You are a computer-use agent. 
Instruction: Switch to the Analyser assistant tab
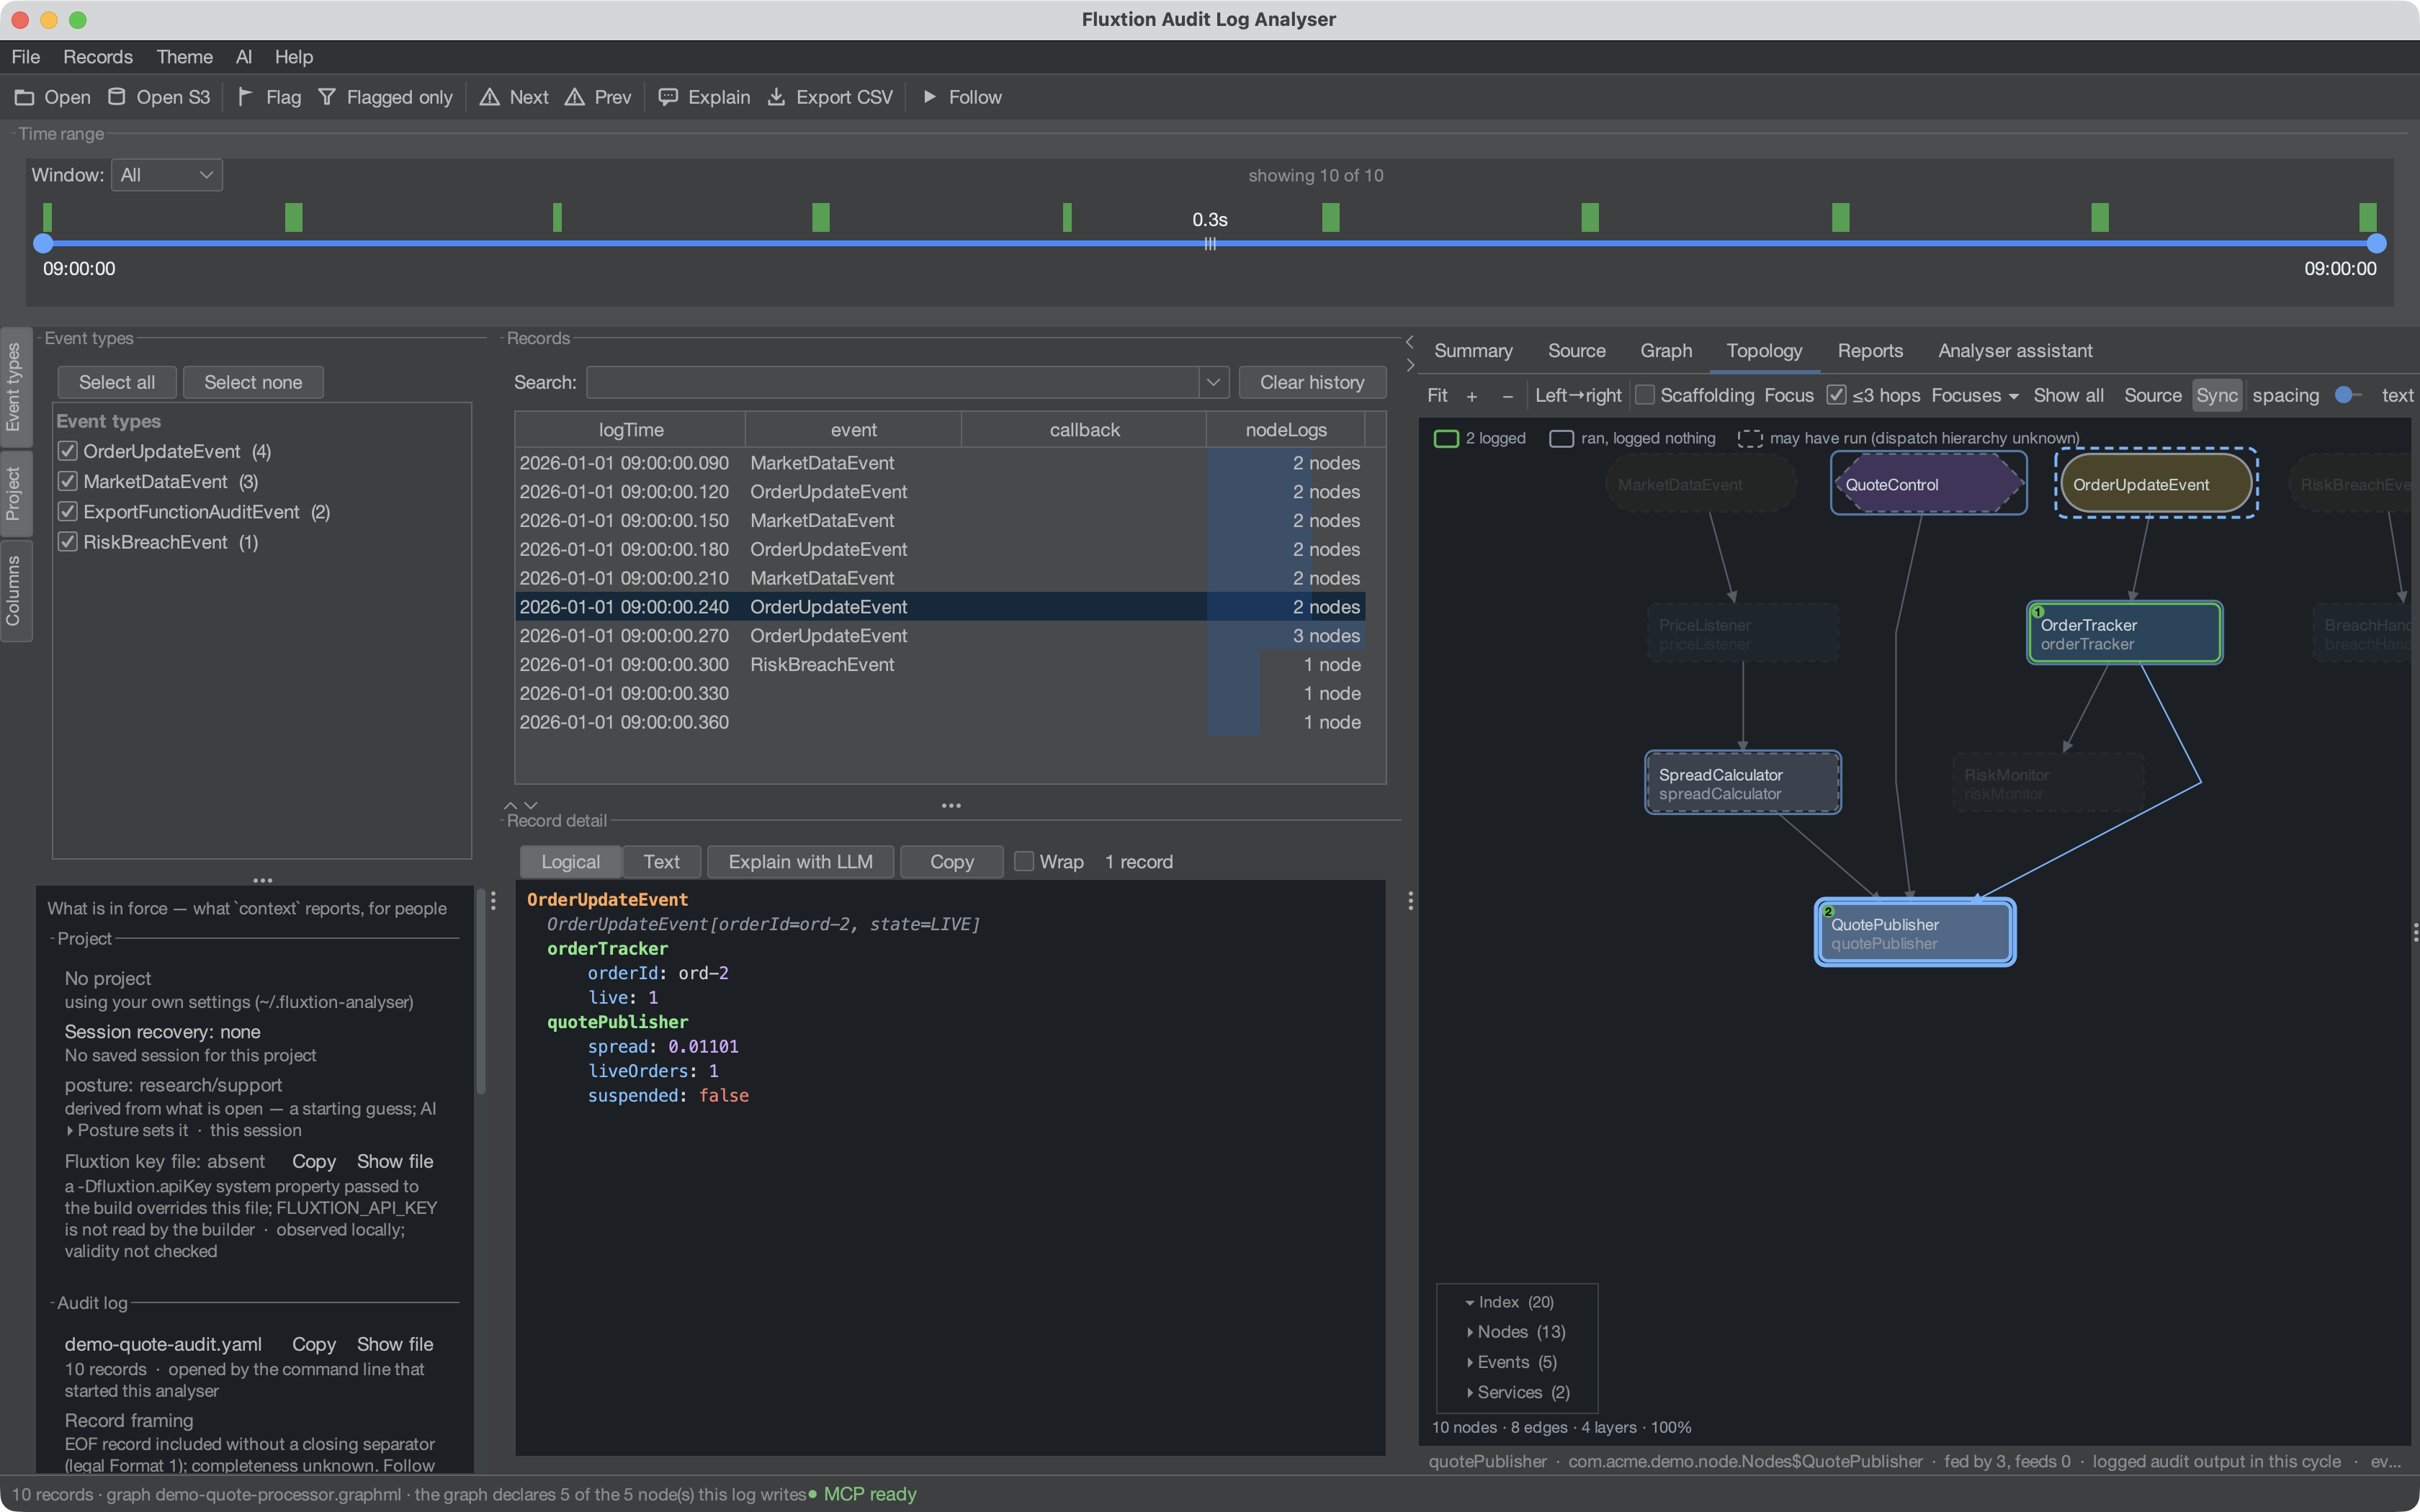pos(2014,351)
